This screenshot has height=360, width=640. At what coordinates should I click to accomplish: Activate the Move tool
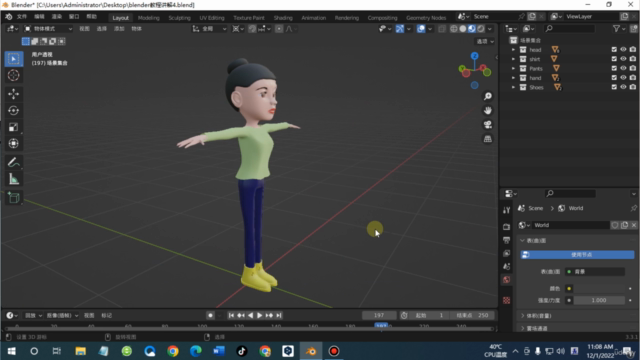coord(13,94)
